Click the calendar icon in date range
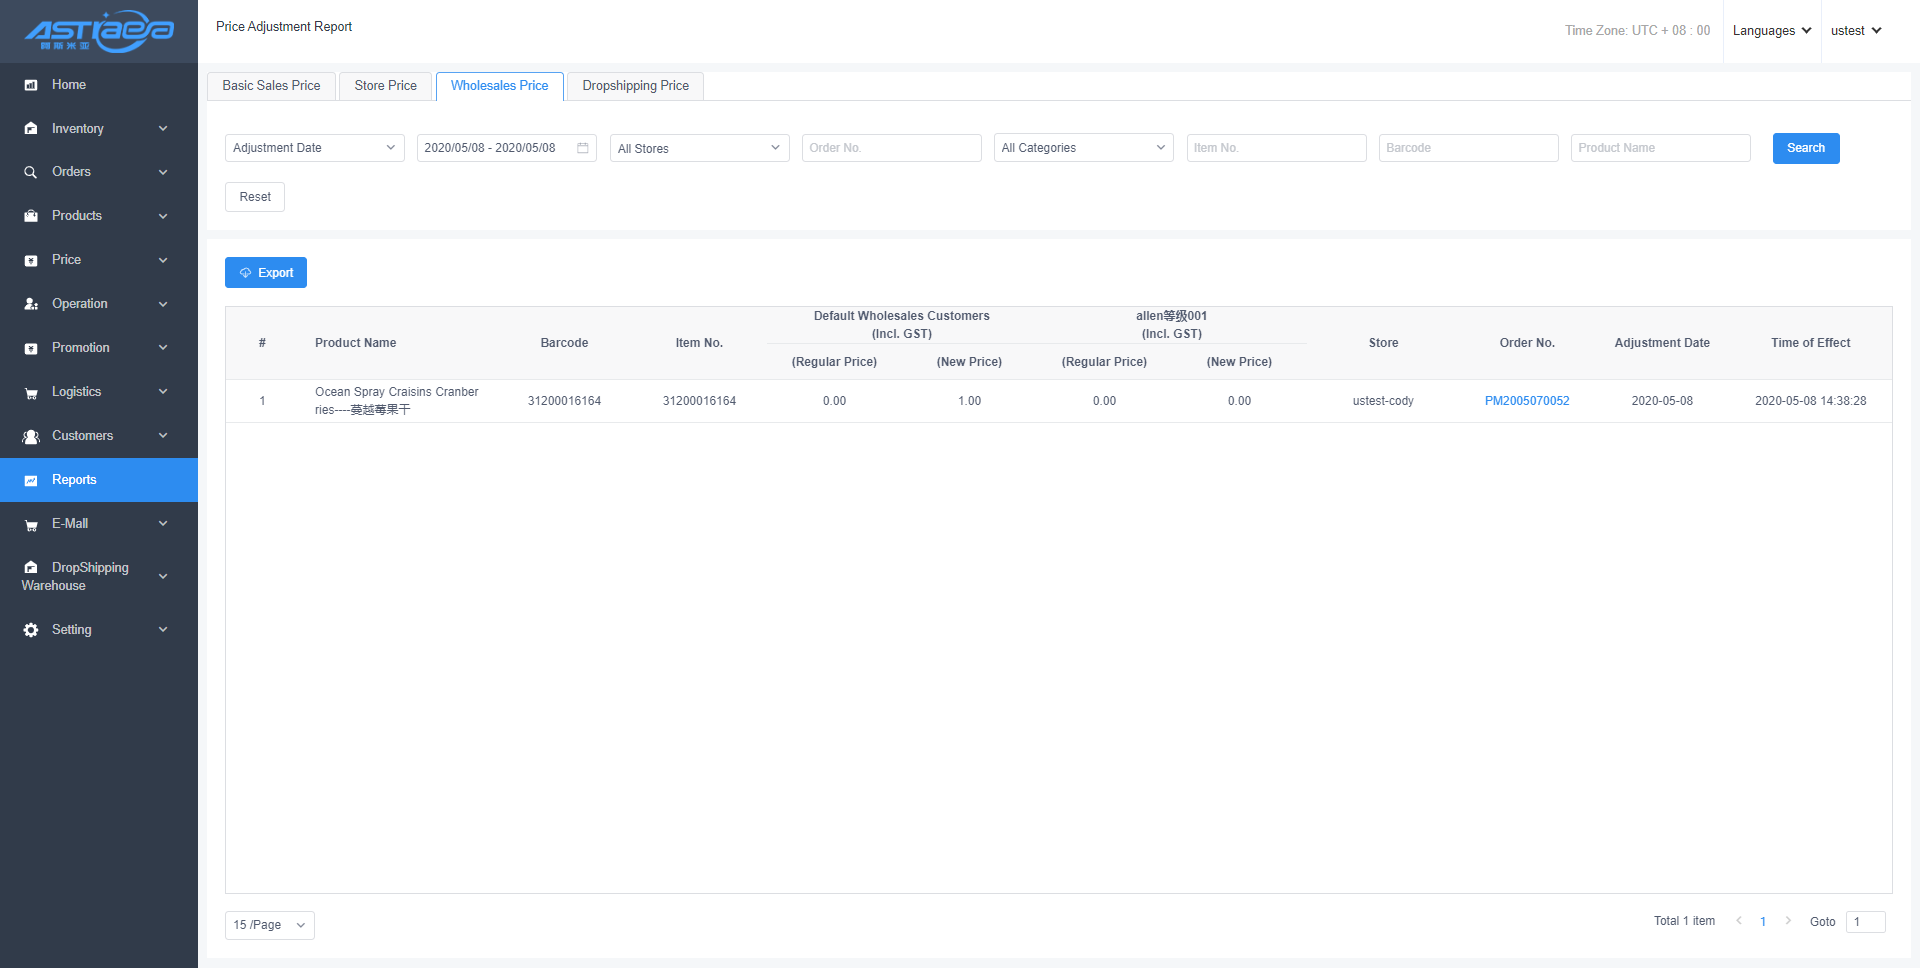The image size is (1920, 968). [583, 148]
